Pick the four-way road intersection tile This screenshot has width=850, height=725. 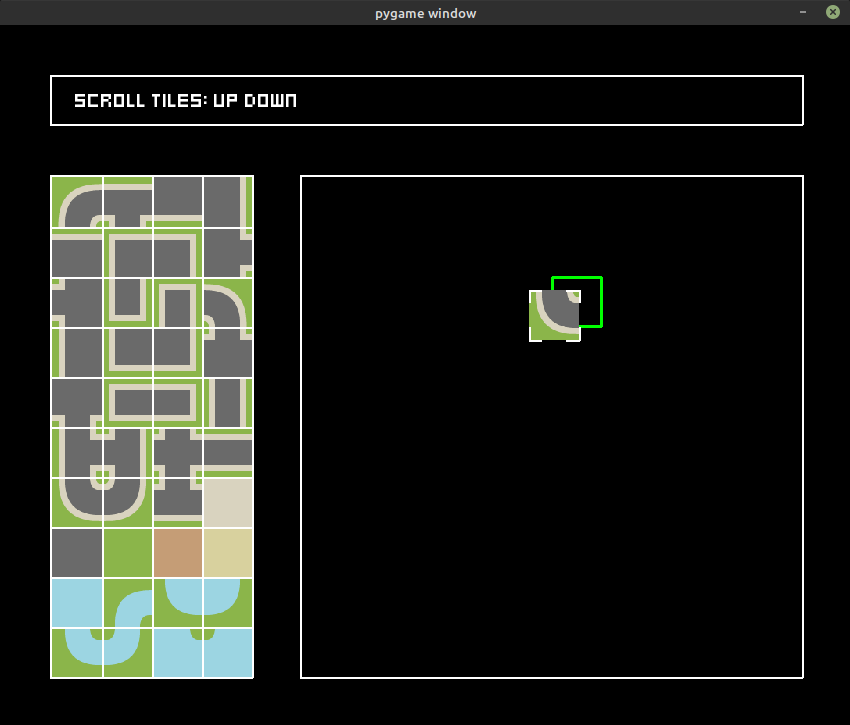click(178, 453)
